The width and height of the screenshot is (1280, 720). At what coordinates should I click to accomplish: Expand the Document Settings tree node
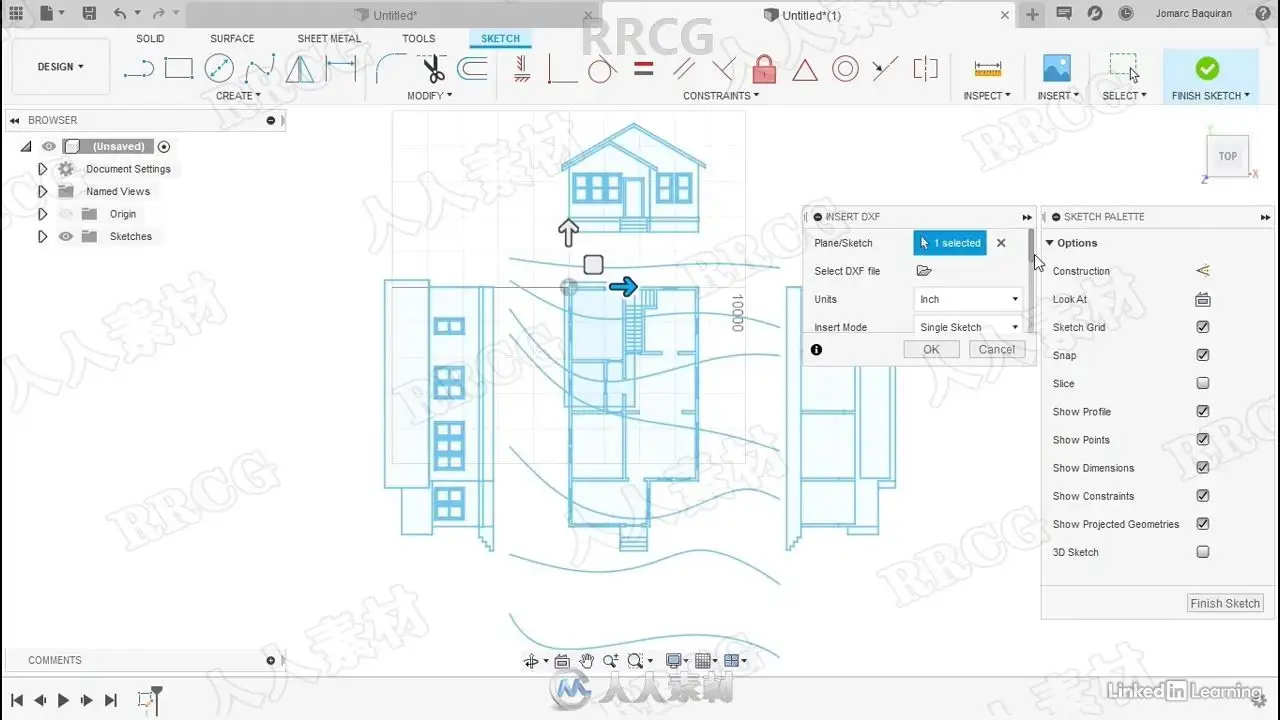point(42,169)
